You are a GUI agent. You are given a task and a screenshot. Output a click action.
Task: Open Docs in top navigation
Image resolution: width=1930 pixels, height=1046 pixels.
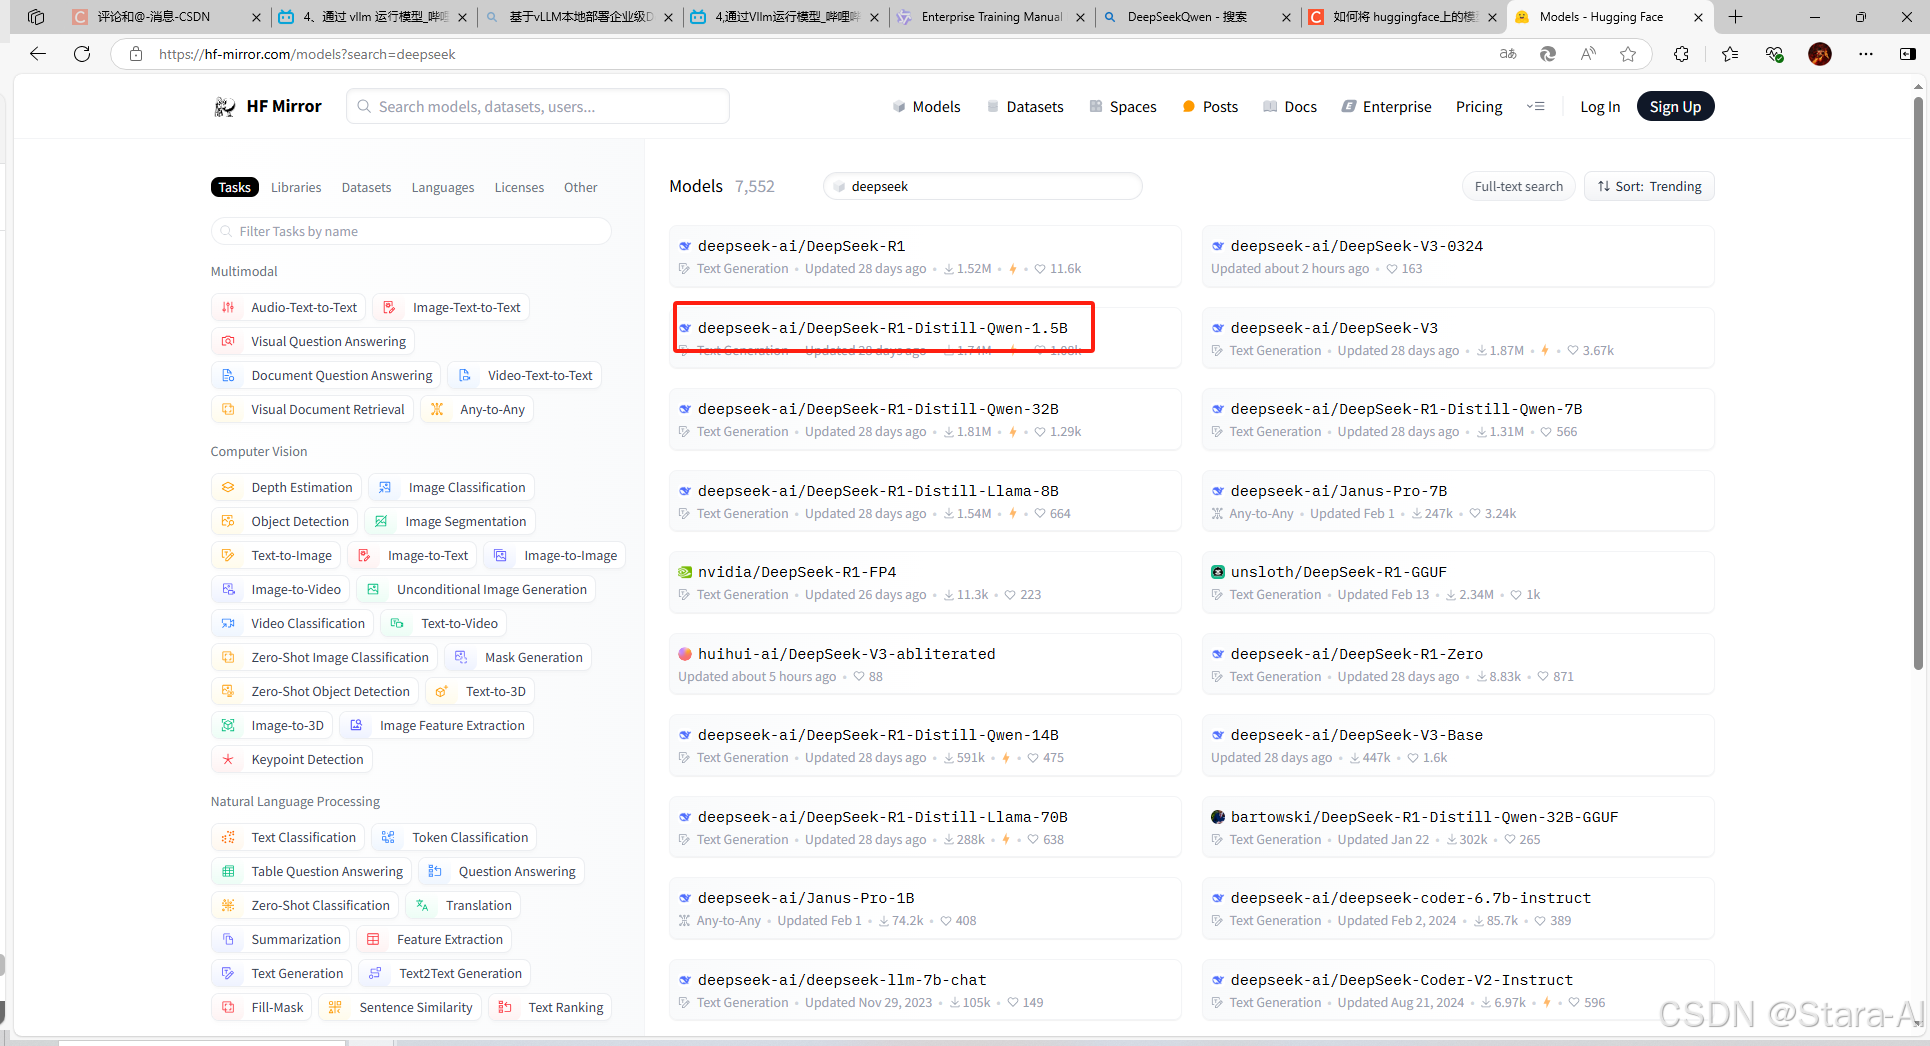pyautogui.click(x=1290, y=106)
